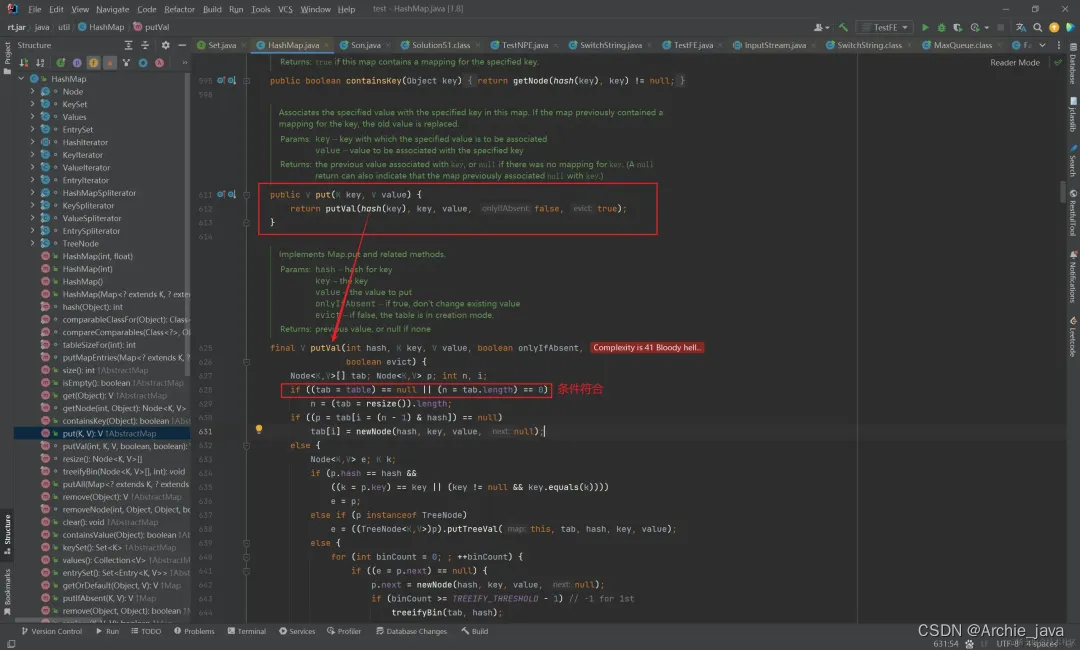Viewport: 1080px width, 650px height.
Task: Click the orange updates icon
Action: (x=1054, y=28)
